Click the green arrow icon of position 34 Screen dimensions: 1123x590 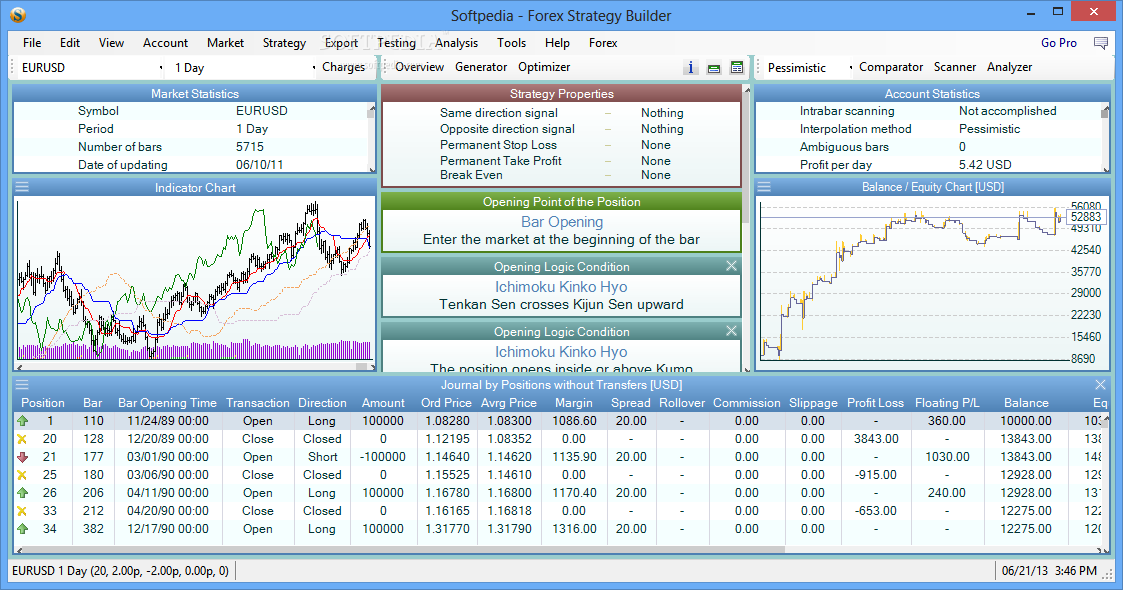(22, 528)
